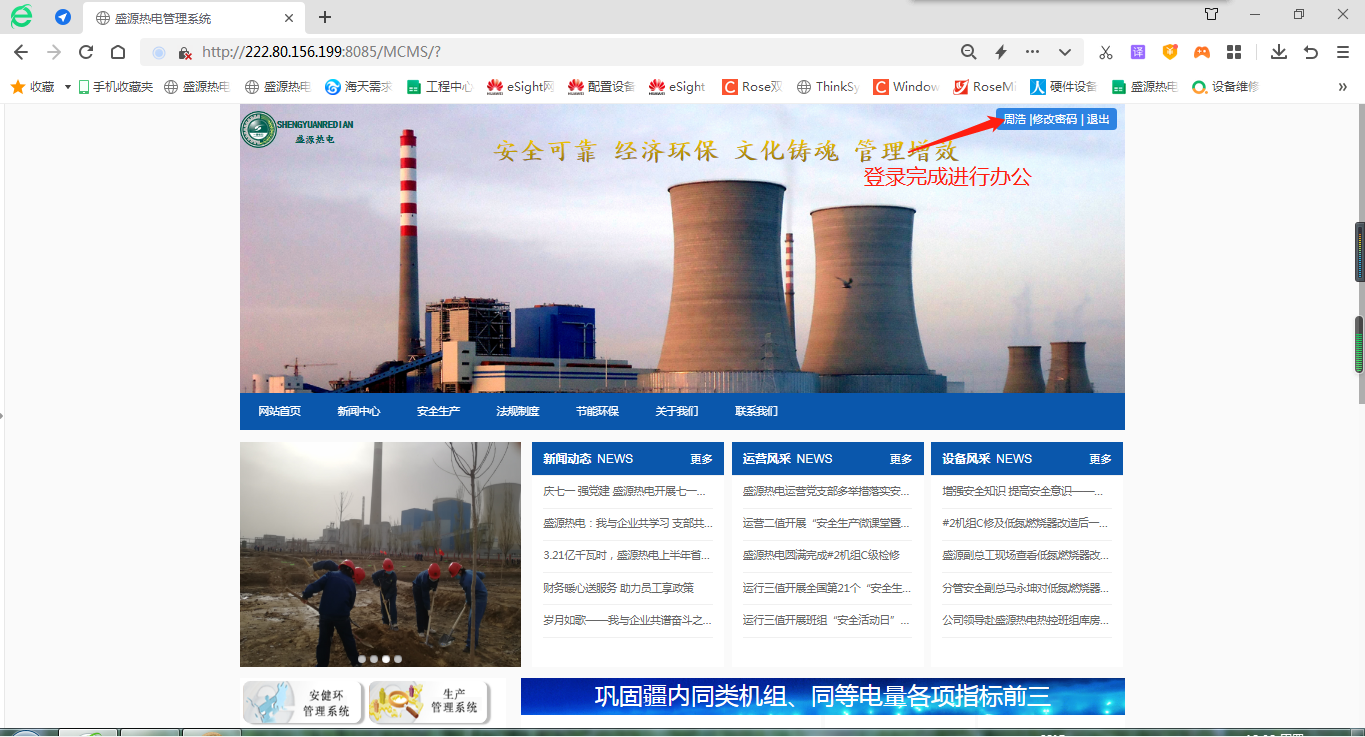Open the game controller extension icon
This screenshot has width=1365, height=737.
click(x=1202, y=52)
